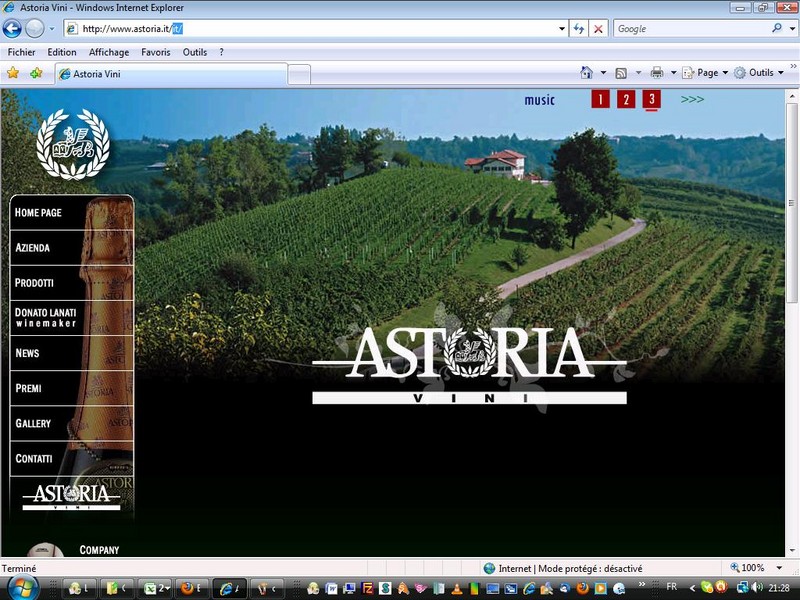The height and width of the screenshot is (600, 800).
Task: Open the News section link
Action: click(71, 353)
